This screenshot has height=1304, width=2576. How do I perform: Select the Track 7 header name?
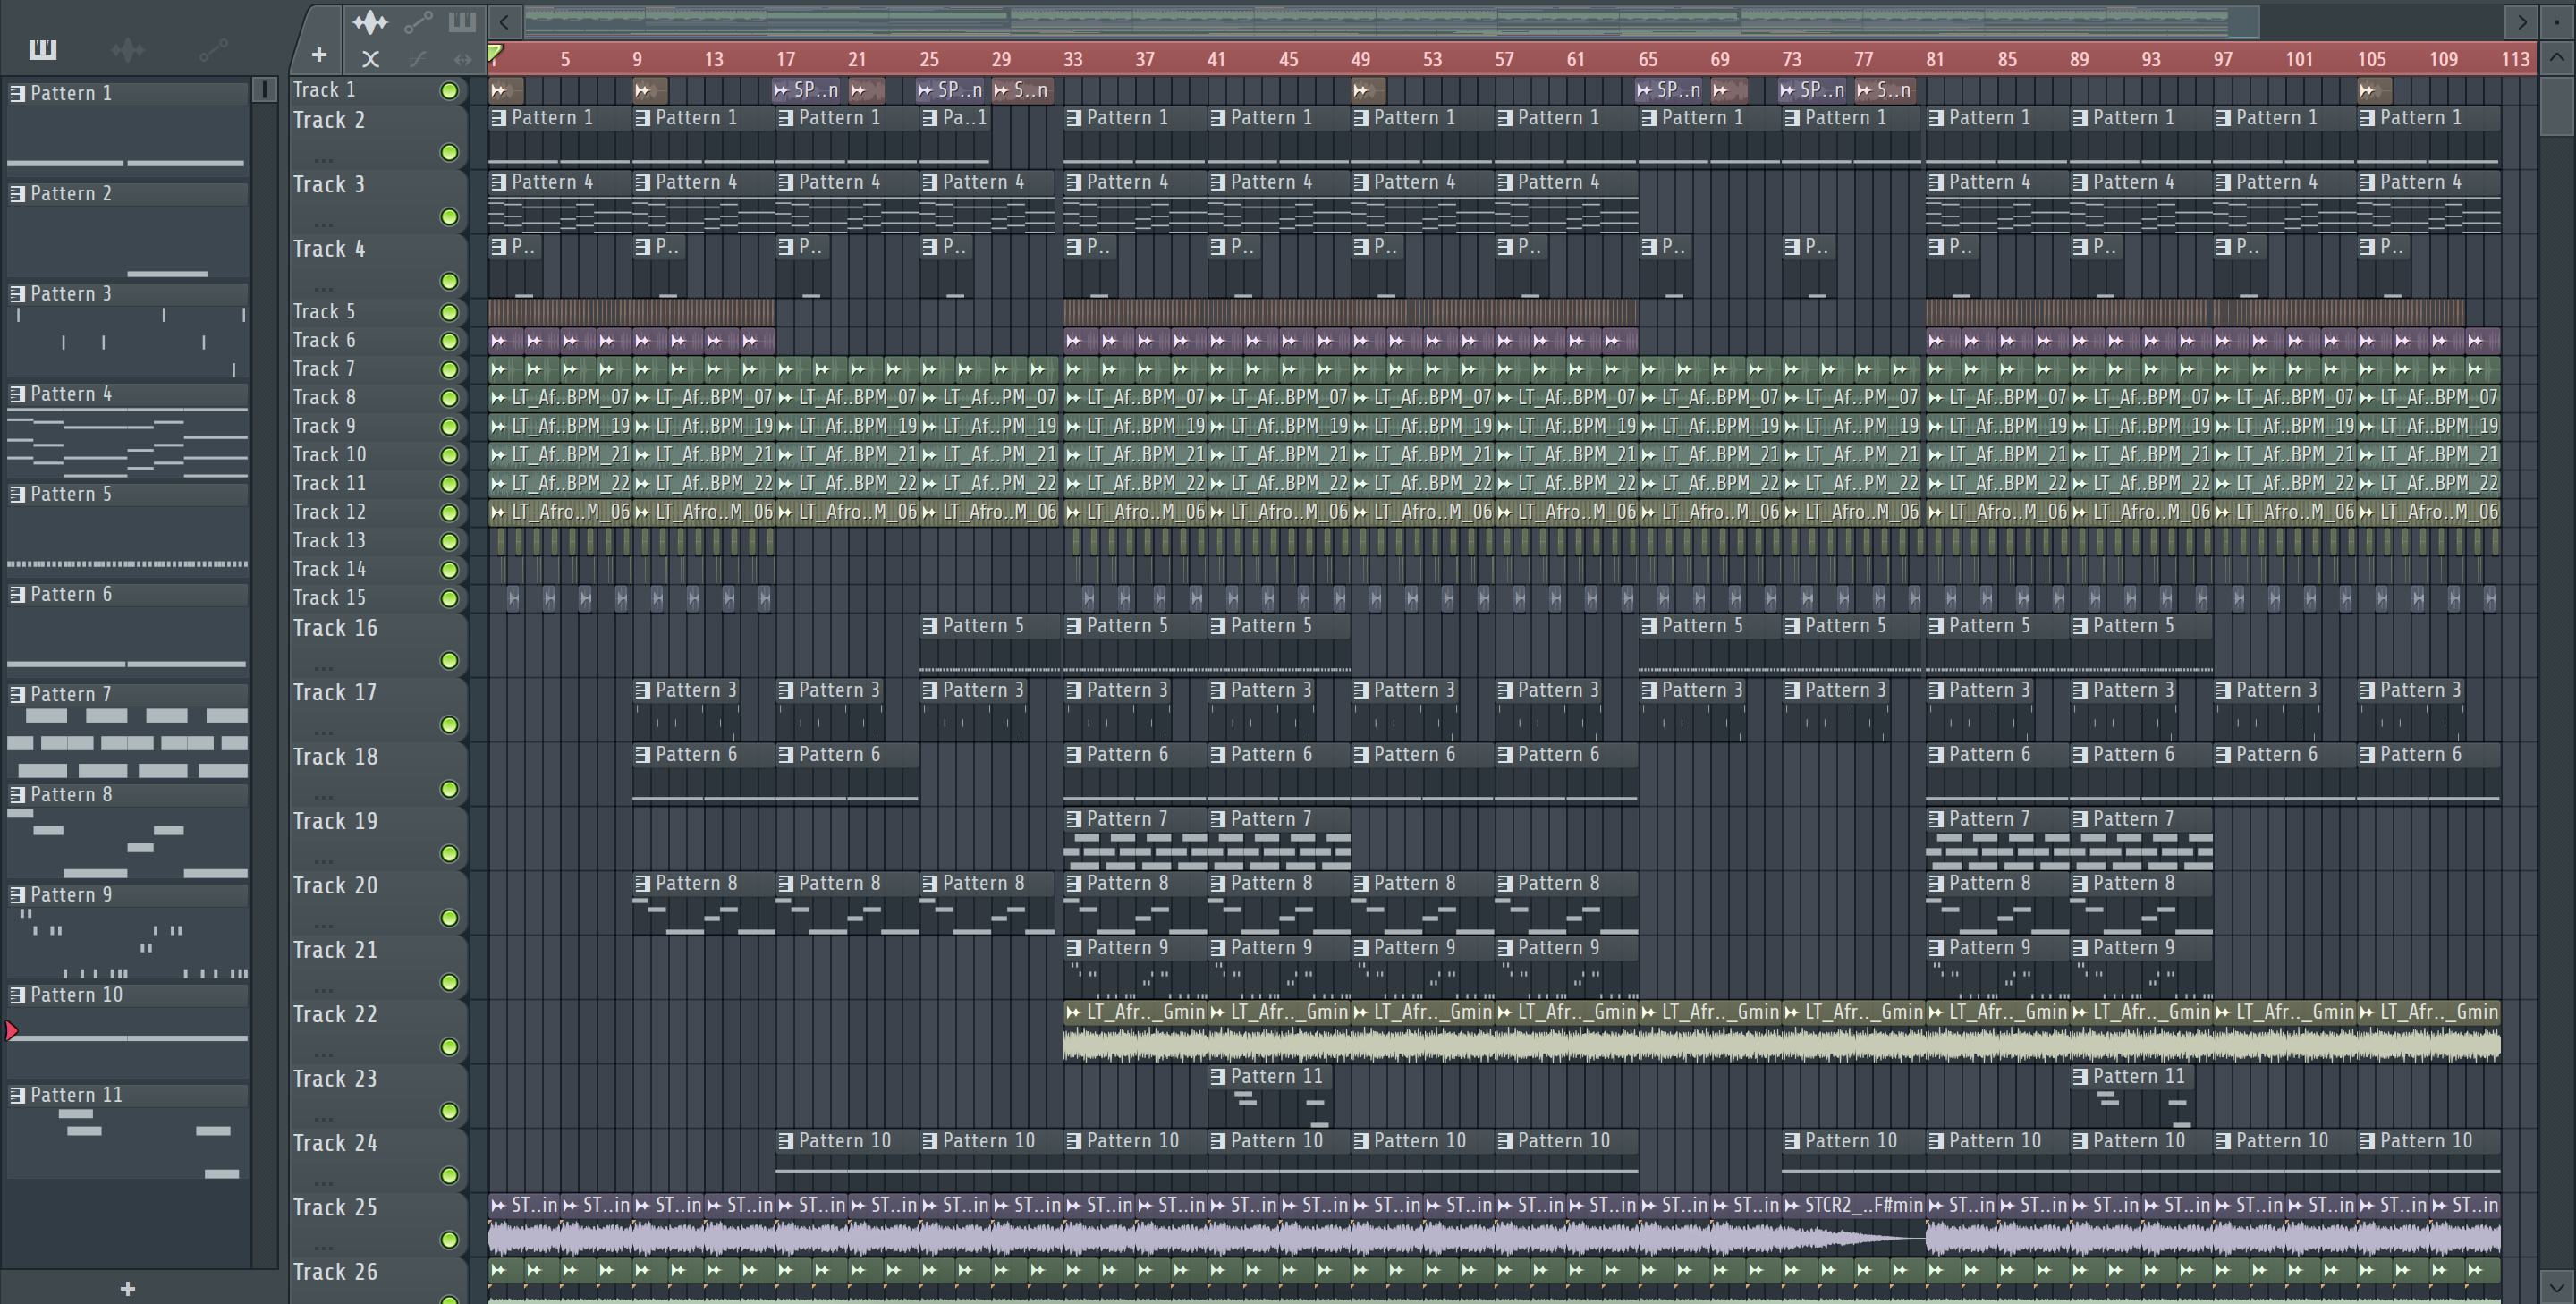coord(324,369)
